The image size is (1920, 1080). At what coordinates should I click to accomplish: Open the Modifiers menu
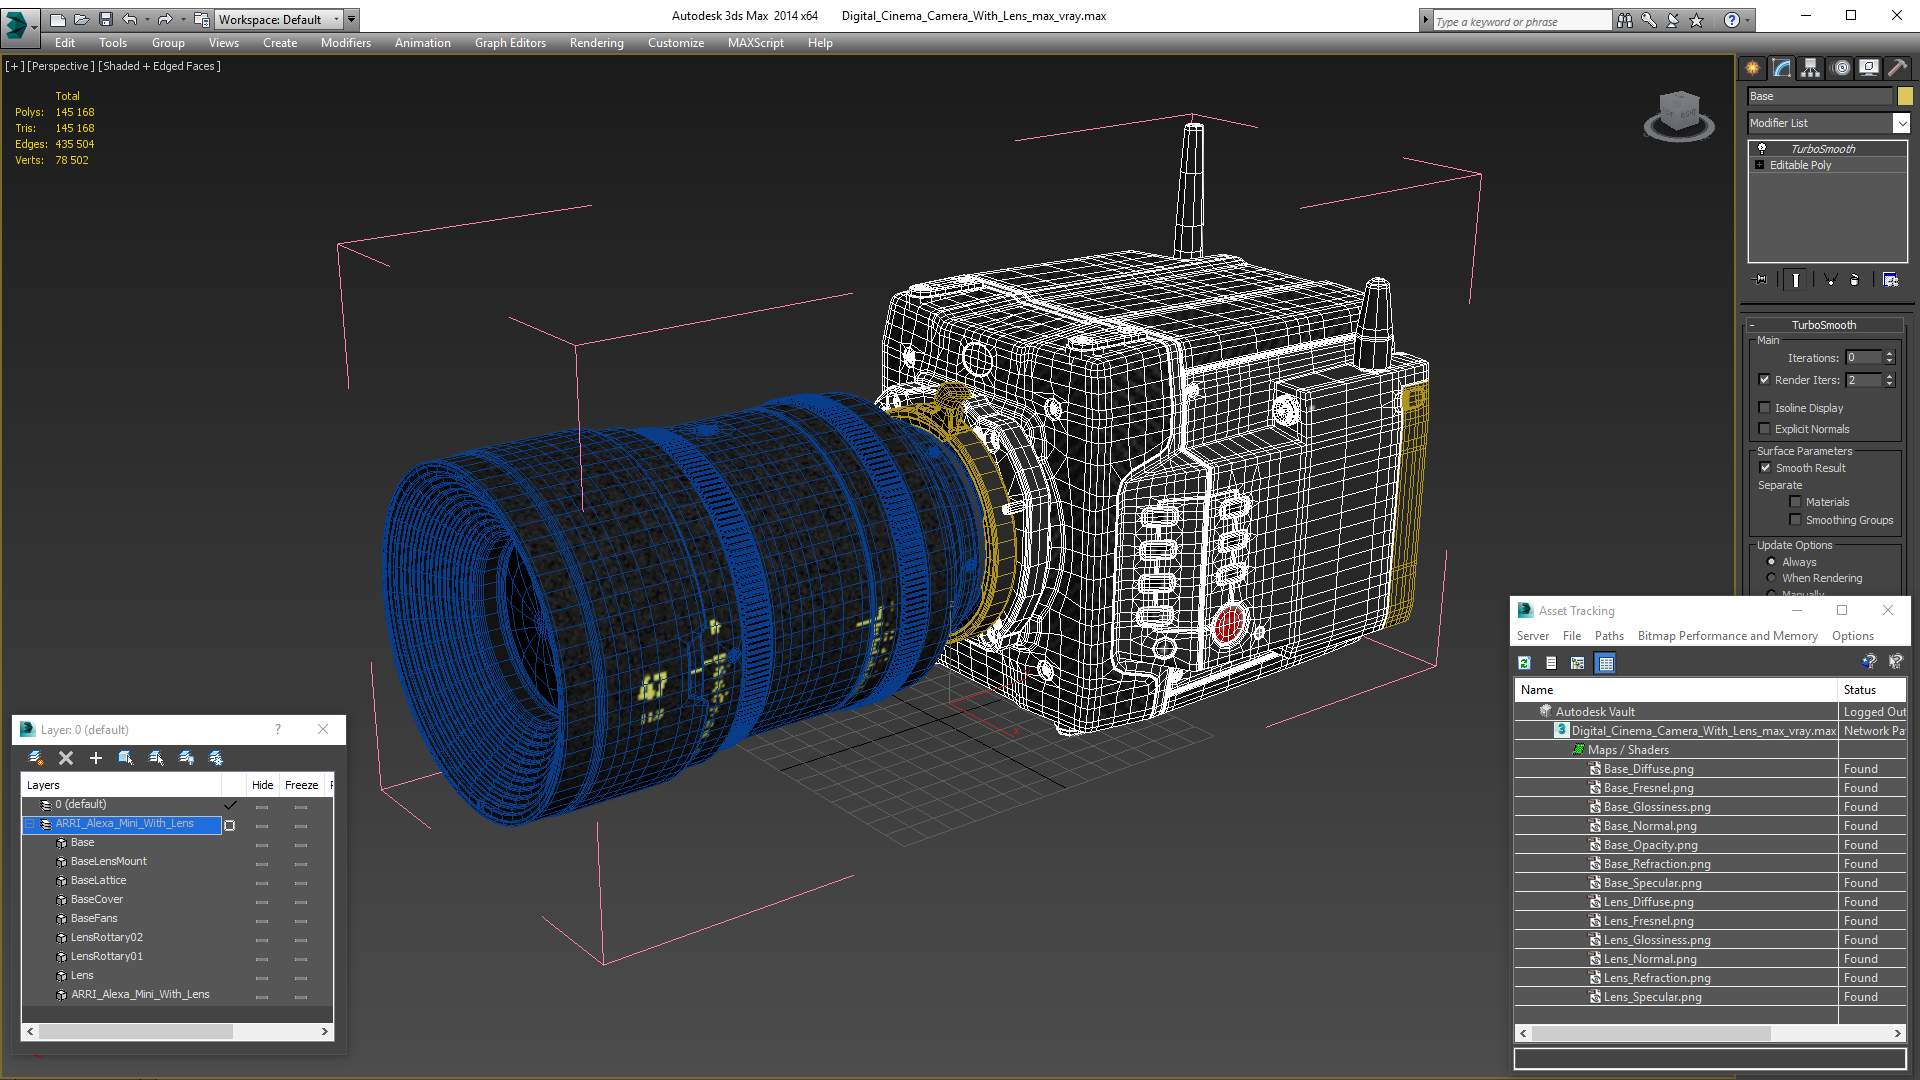pyautogui.click(x=345, y=43)
